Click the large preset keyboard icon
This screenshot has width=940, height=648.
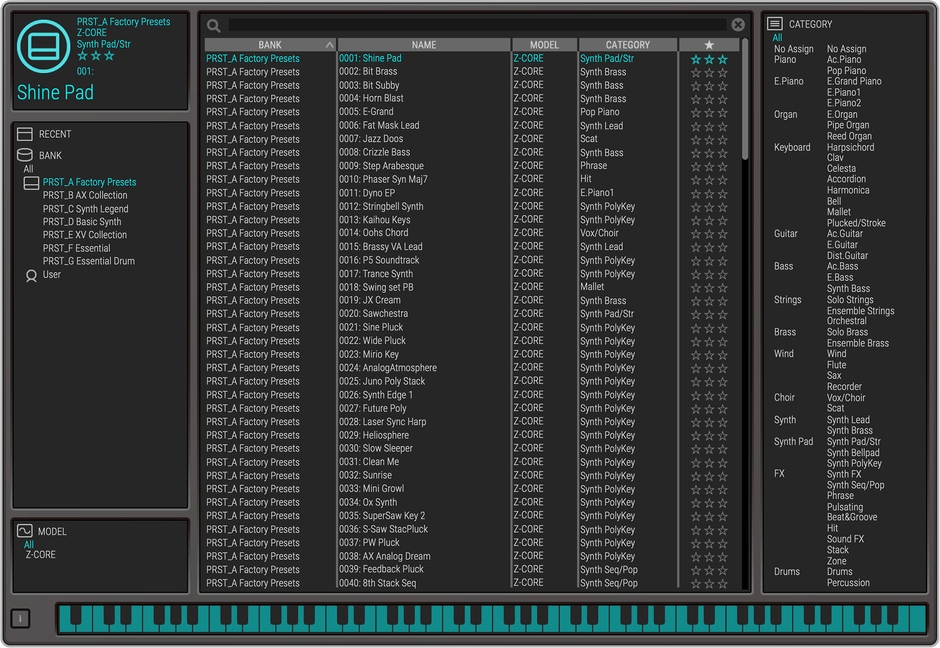[43, 47]
